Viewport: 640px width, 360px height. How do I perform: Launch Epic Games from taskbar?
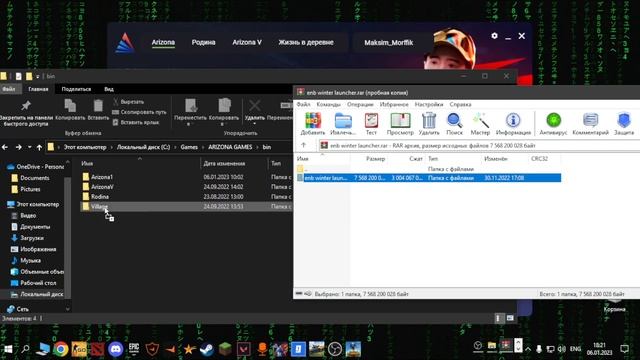(x=134, y=349)
